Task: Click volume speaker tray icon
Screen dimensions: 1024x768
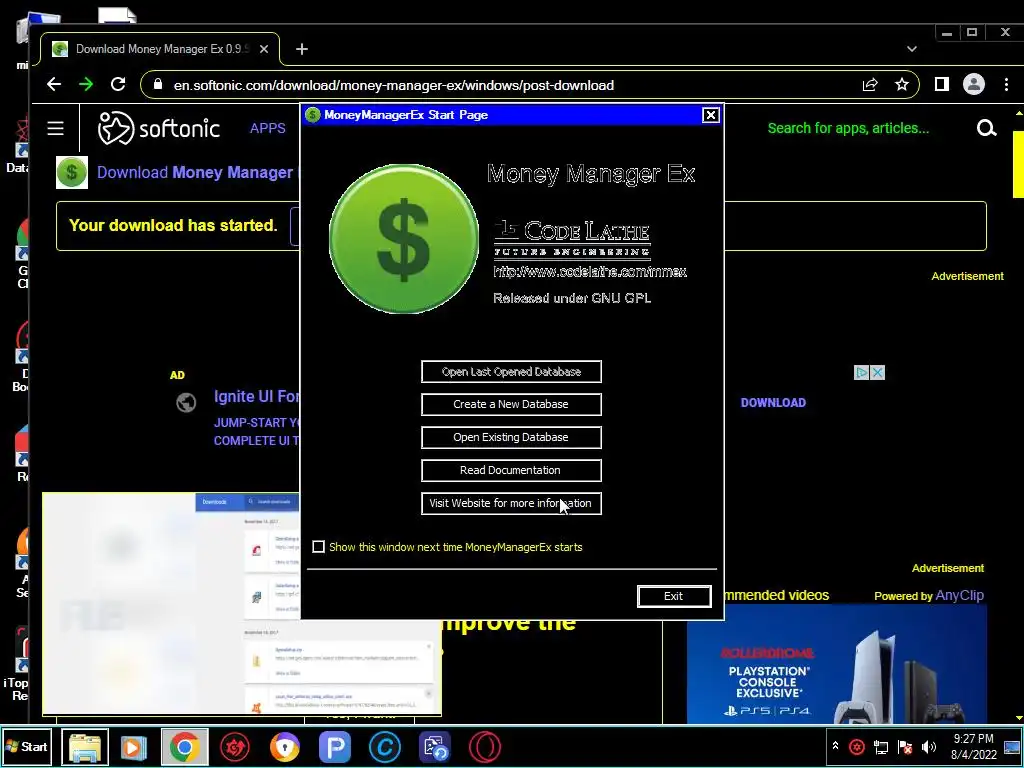Action: 928,746
